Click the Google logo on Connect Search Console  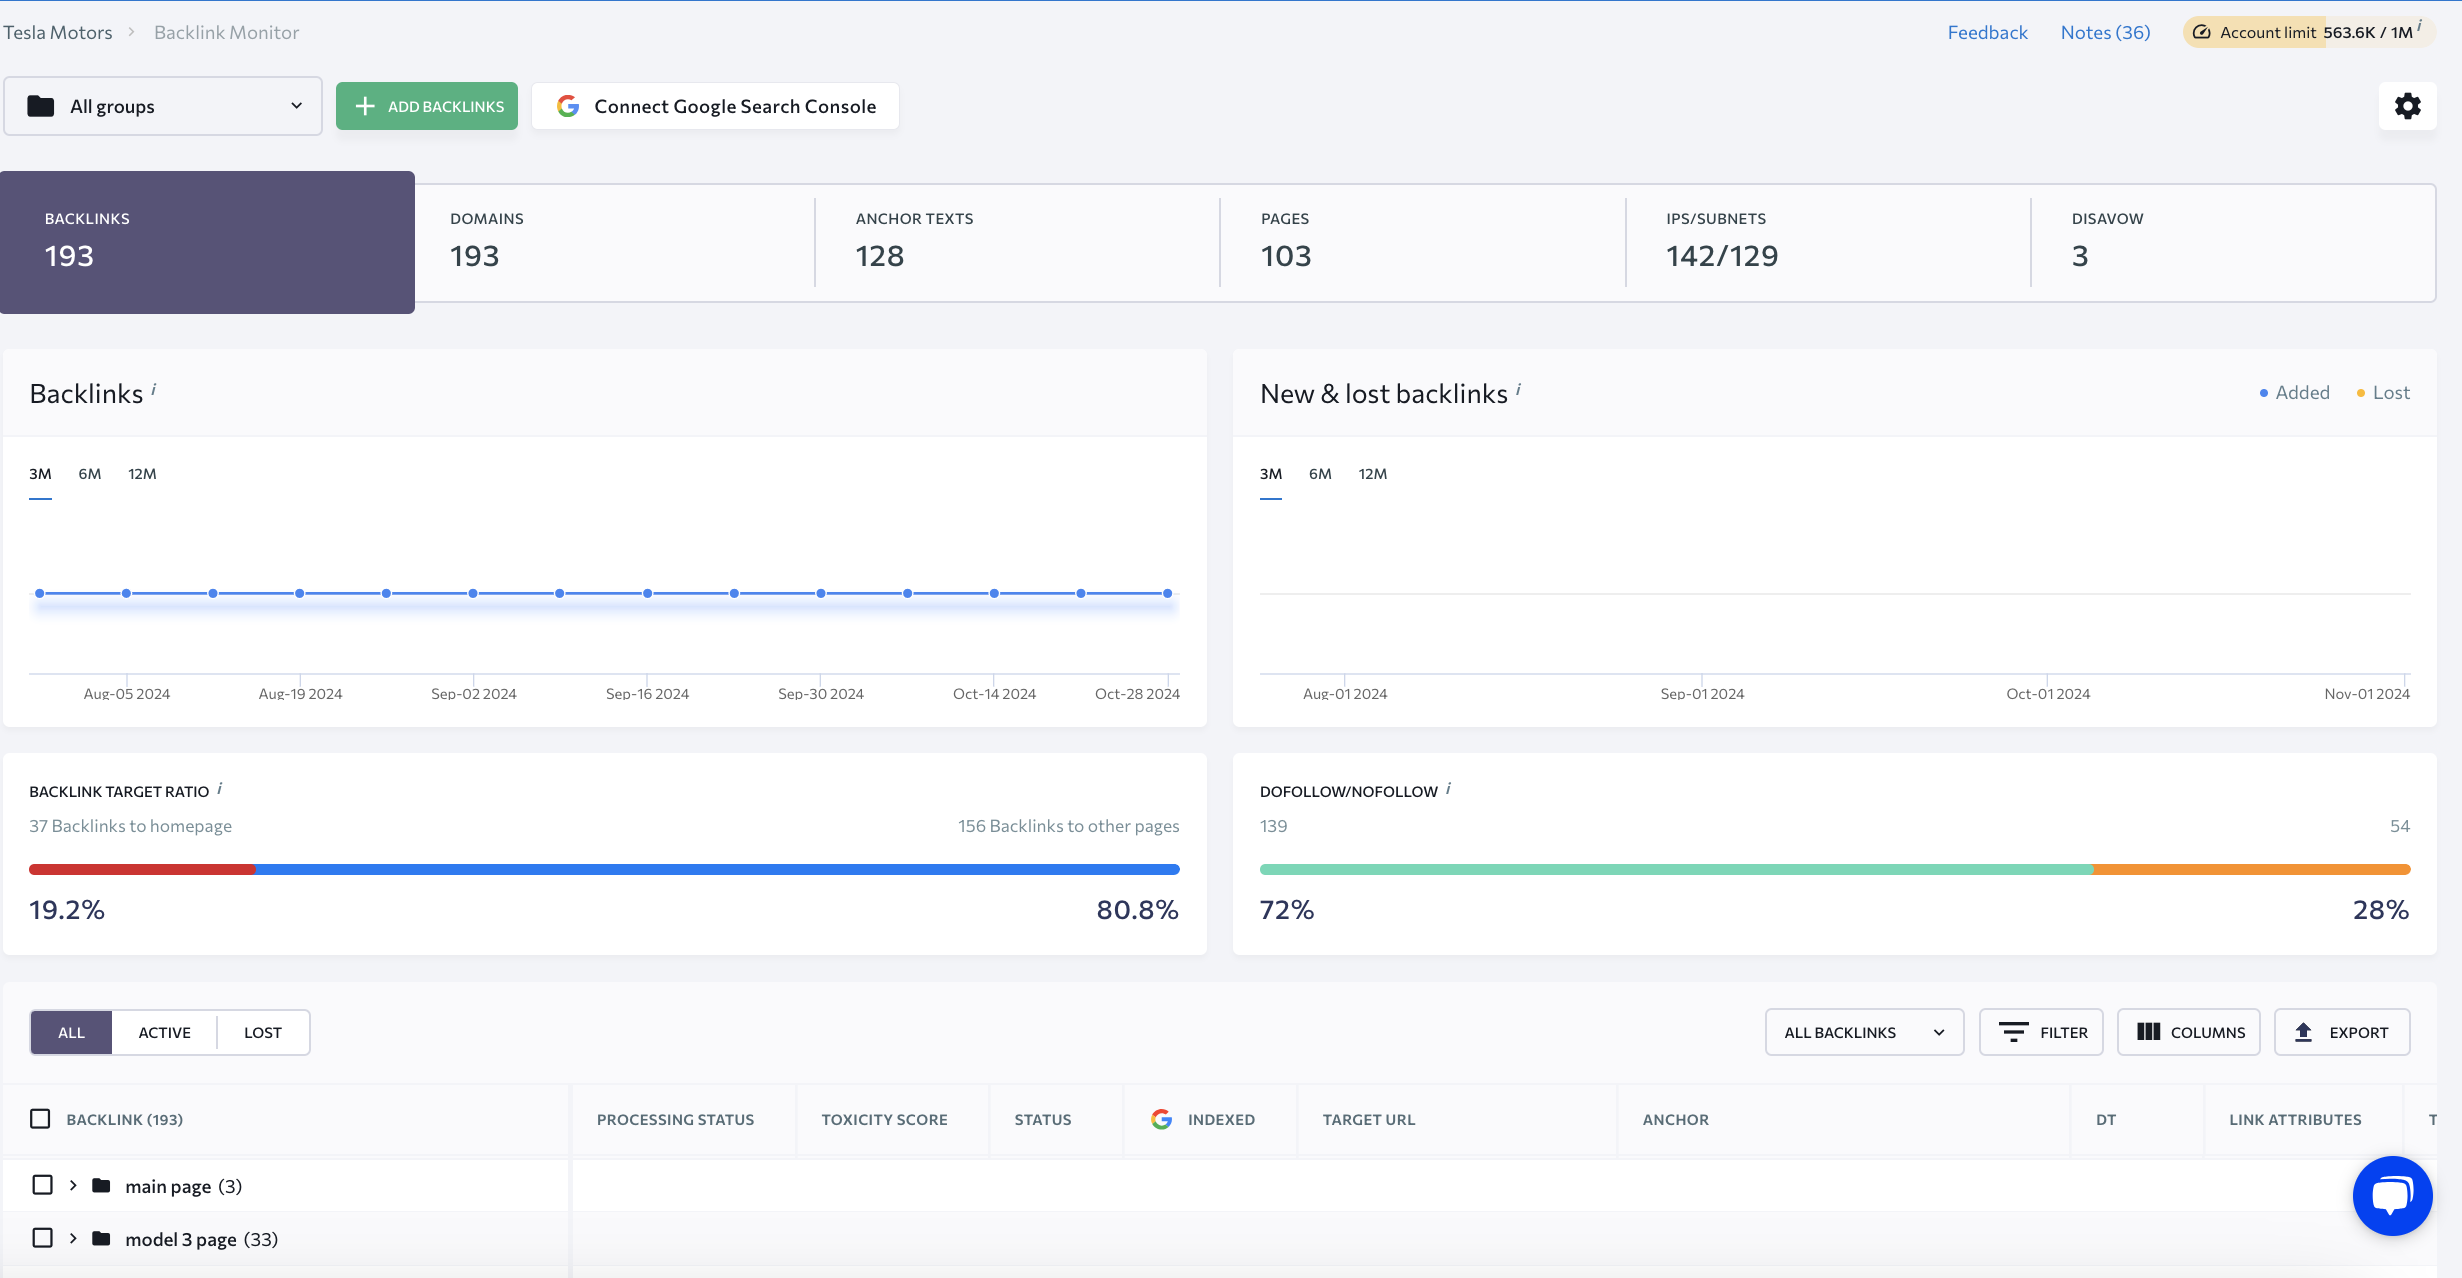point(568,106)
